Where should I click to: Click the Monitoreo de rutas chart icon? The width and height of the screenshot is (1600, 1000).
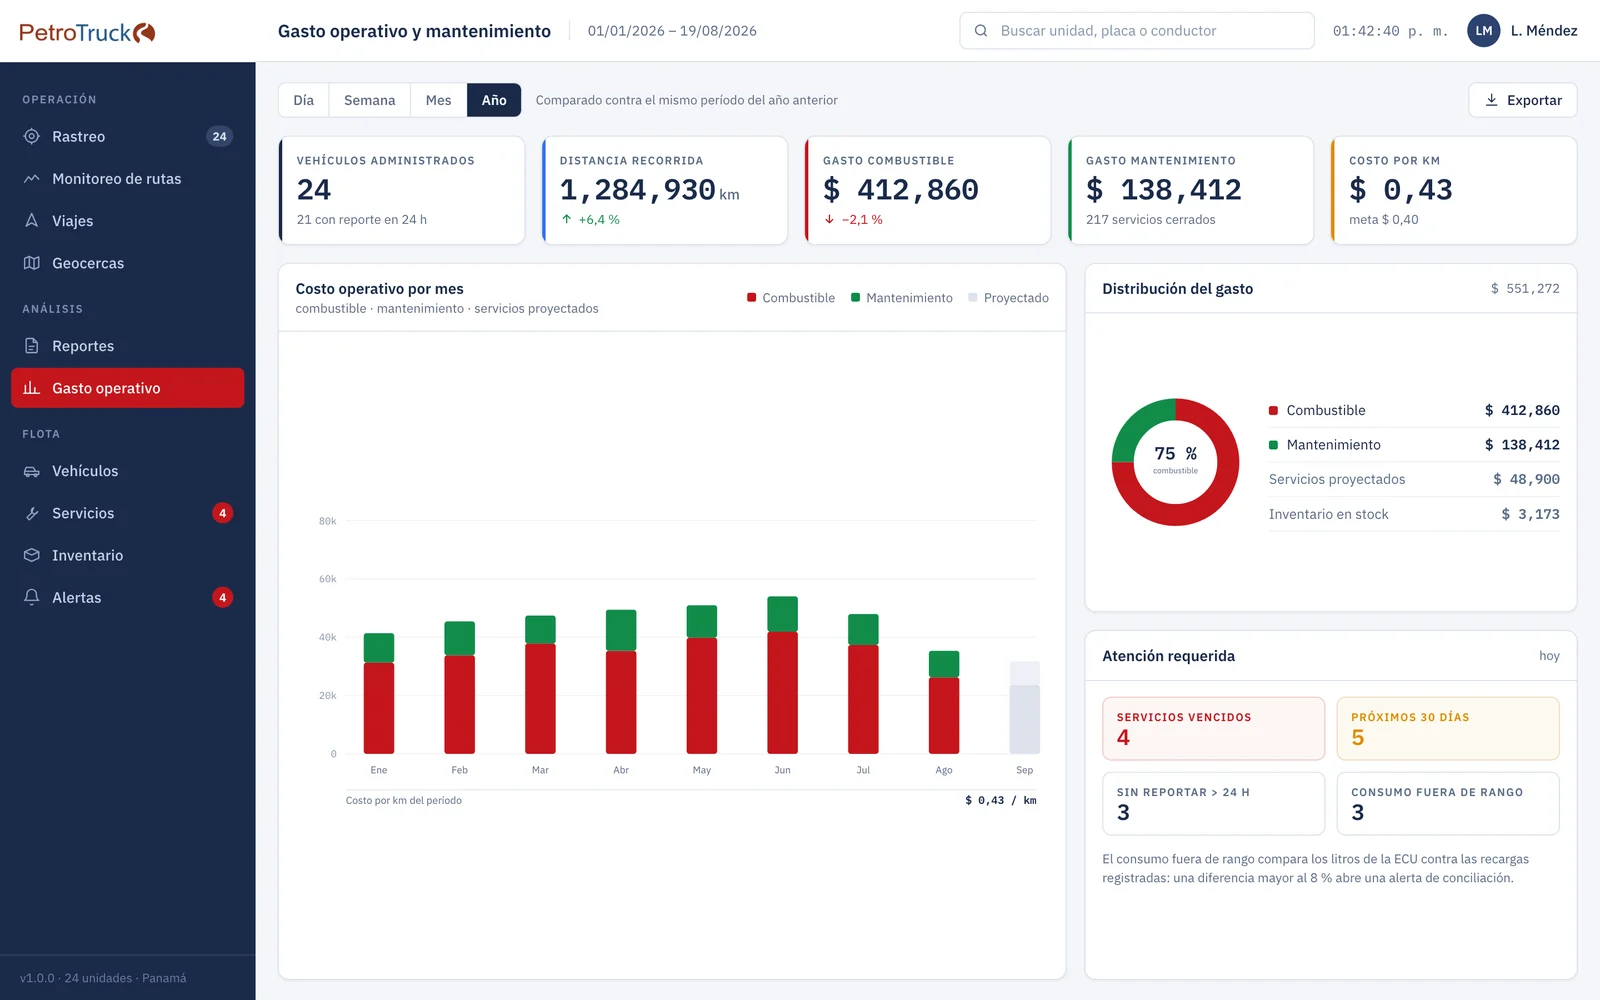coord(32,178)
